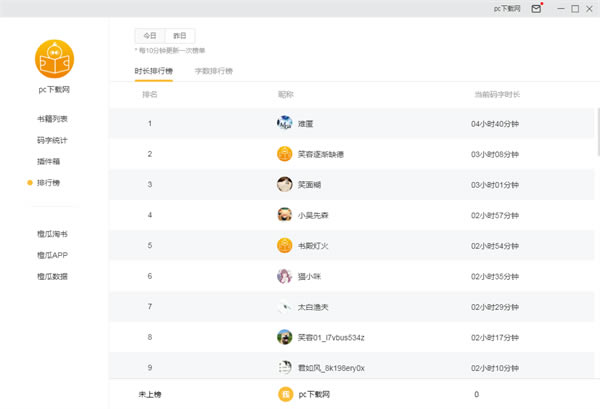The image size is (600, 409).
Task: Click avatar of user 太白渔夫
Action: [x=284, y=306]
